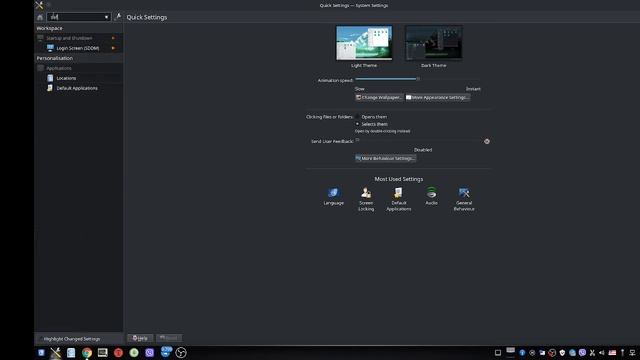Open Screen Locking from Most Used Settings

pyautogui.click(x=366, y=199)
